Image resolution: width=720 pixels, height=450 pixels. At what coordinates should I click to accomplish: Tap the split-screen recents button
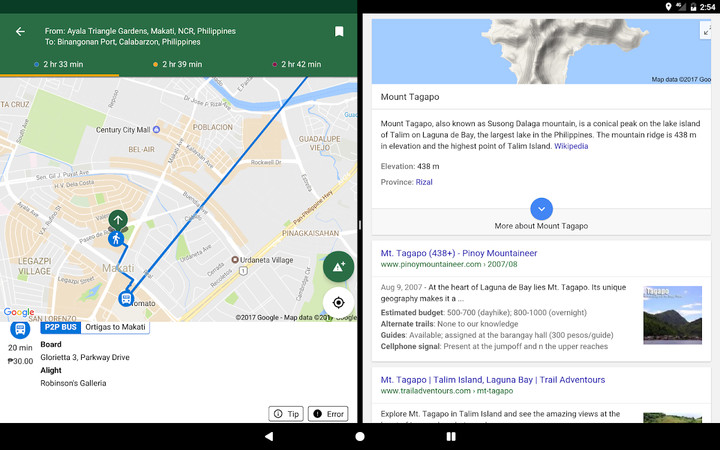click(x=451, y=436)
